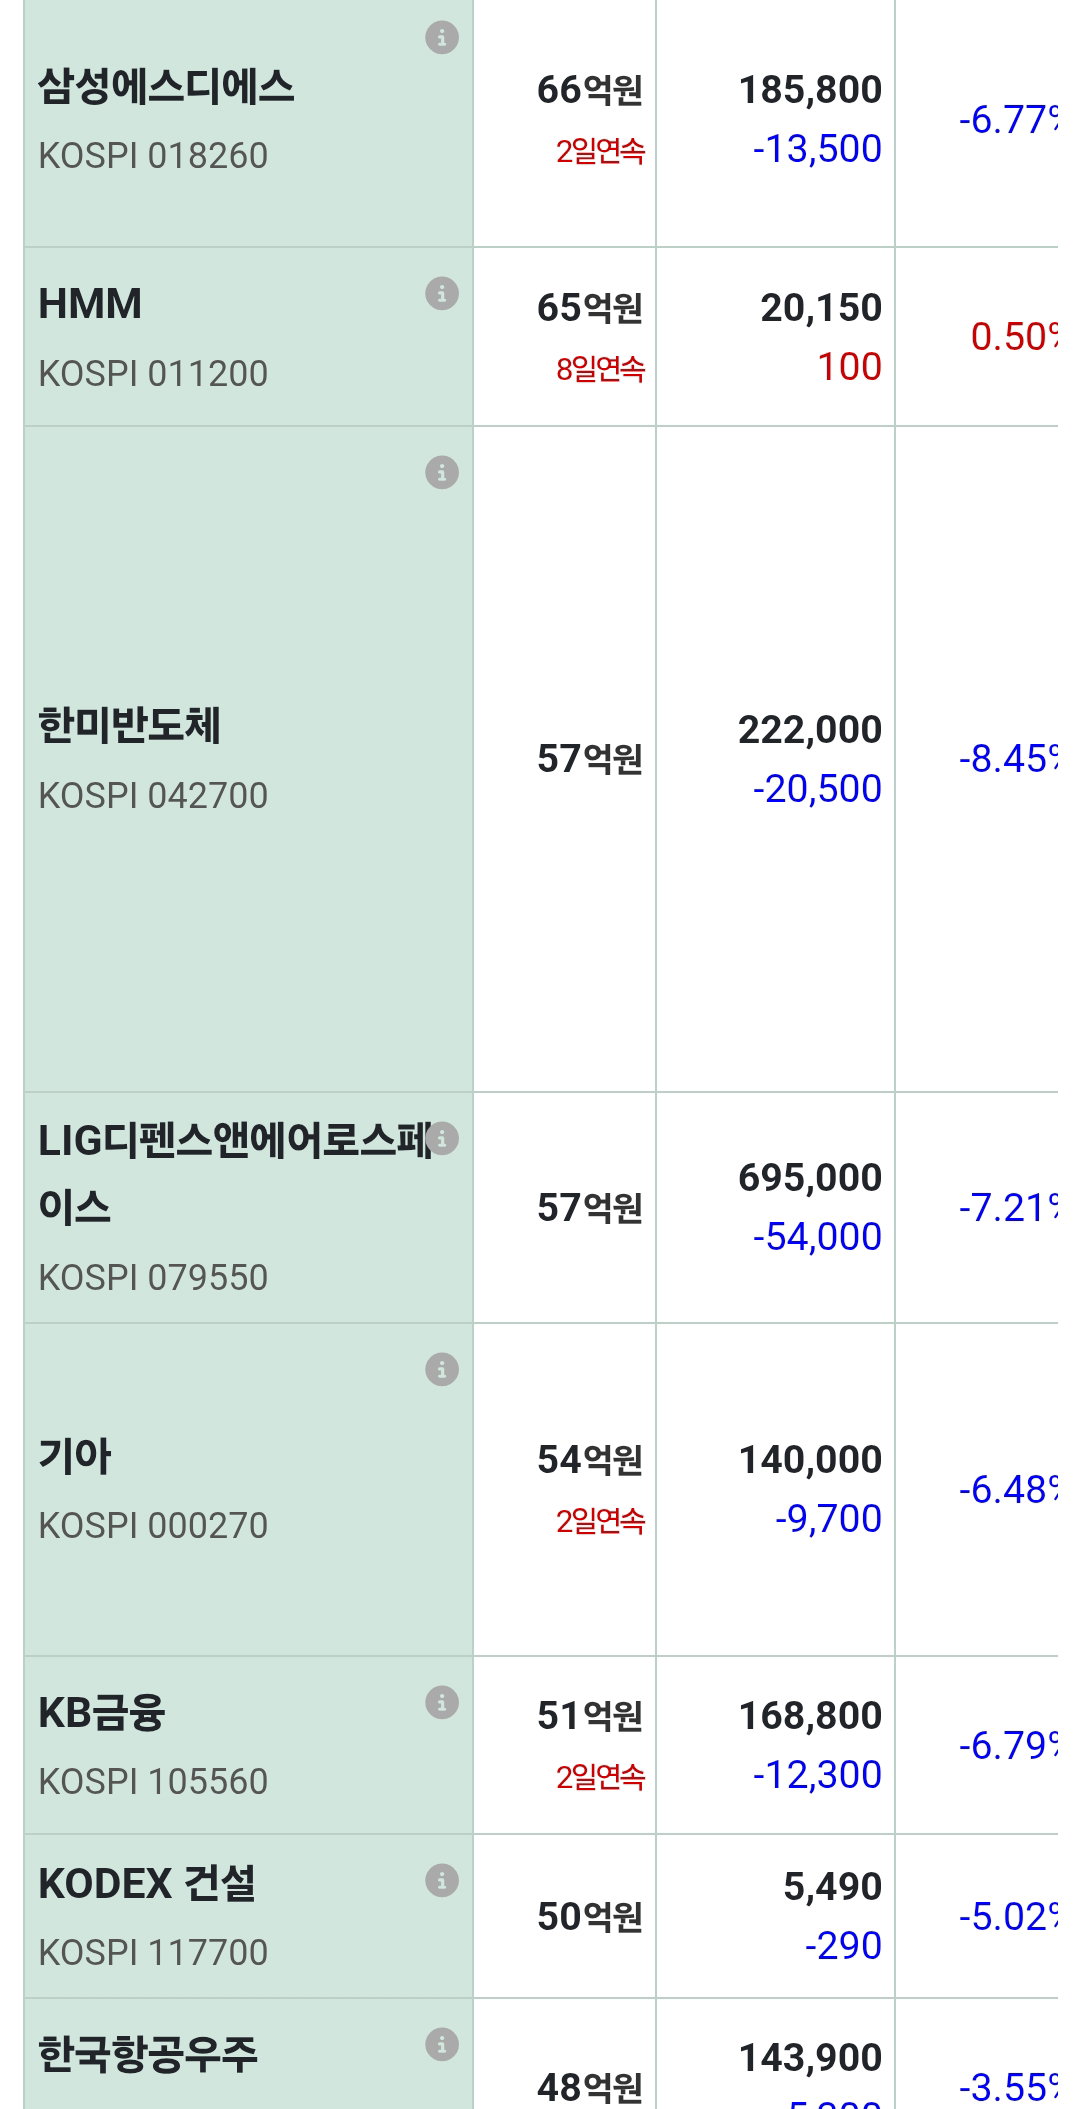Image resolution: width=1080 pixels, height=2109 pixels.
Task: Select KOSPI 079550 code text
Action: tap(153, 1277)
